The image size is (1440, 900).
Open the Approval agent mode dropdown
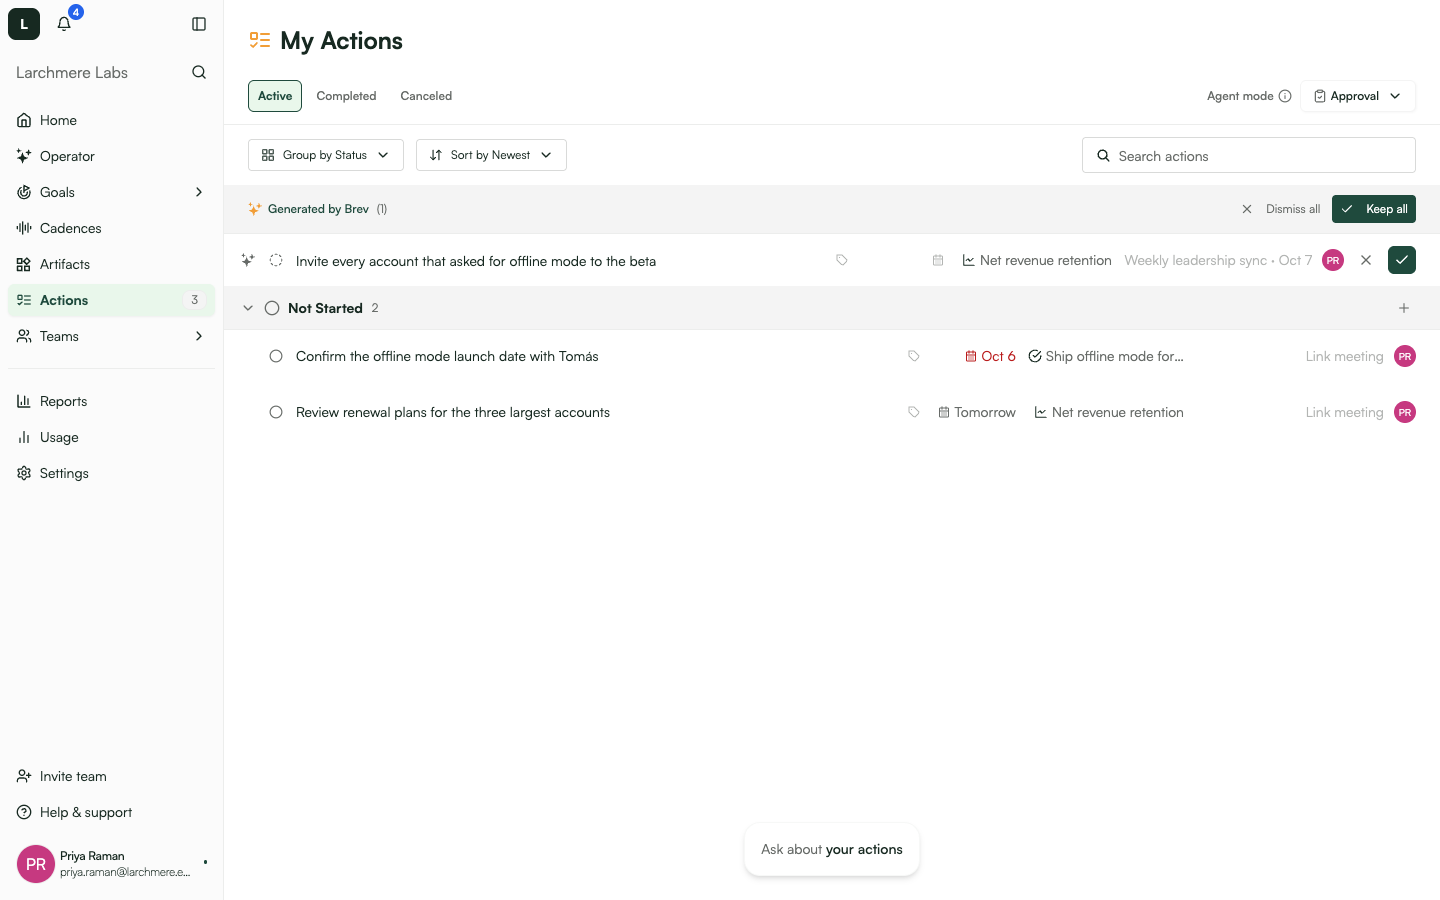(1358, 96)
